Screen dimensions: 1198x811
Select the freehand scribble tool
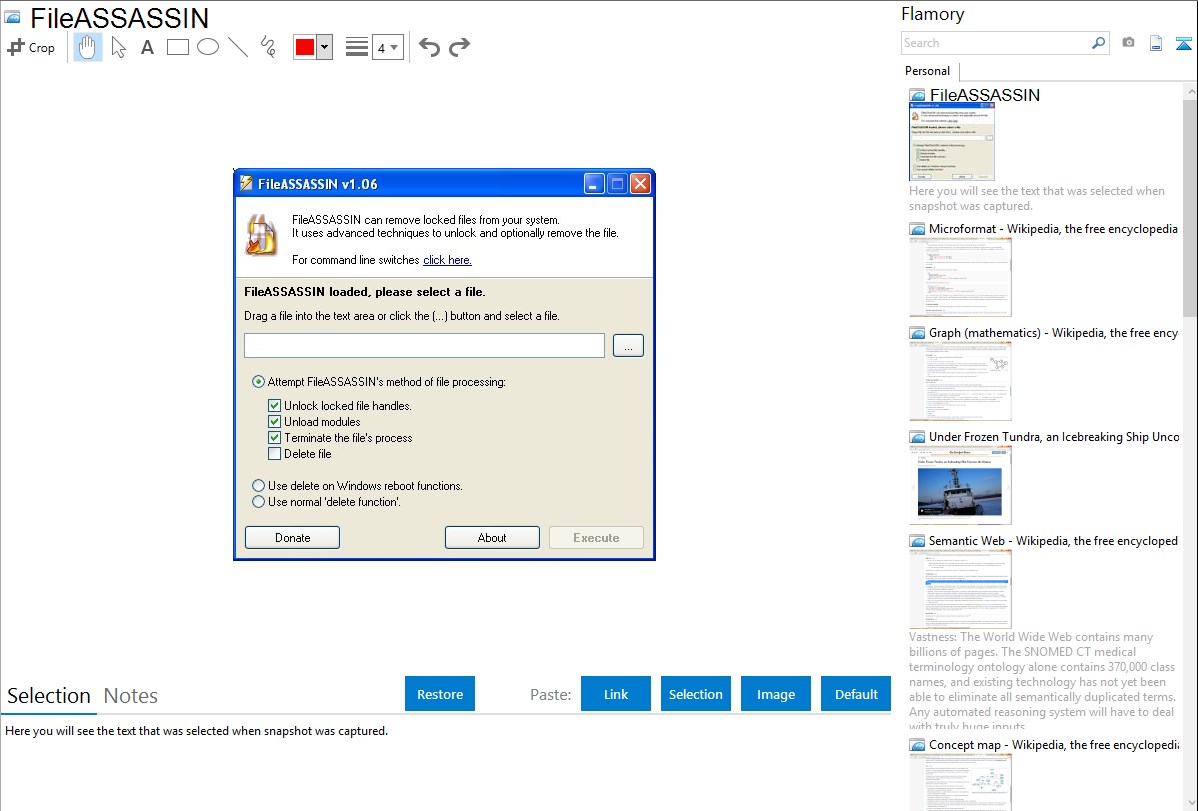pyautogui.click(x=268, y=47)
